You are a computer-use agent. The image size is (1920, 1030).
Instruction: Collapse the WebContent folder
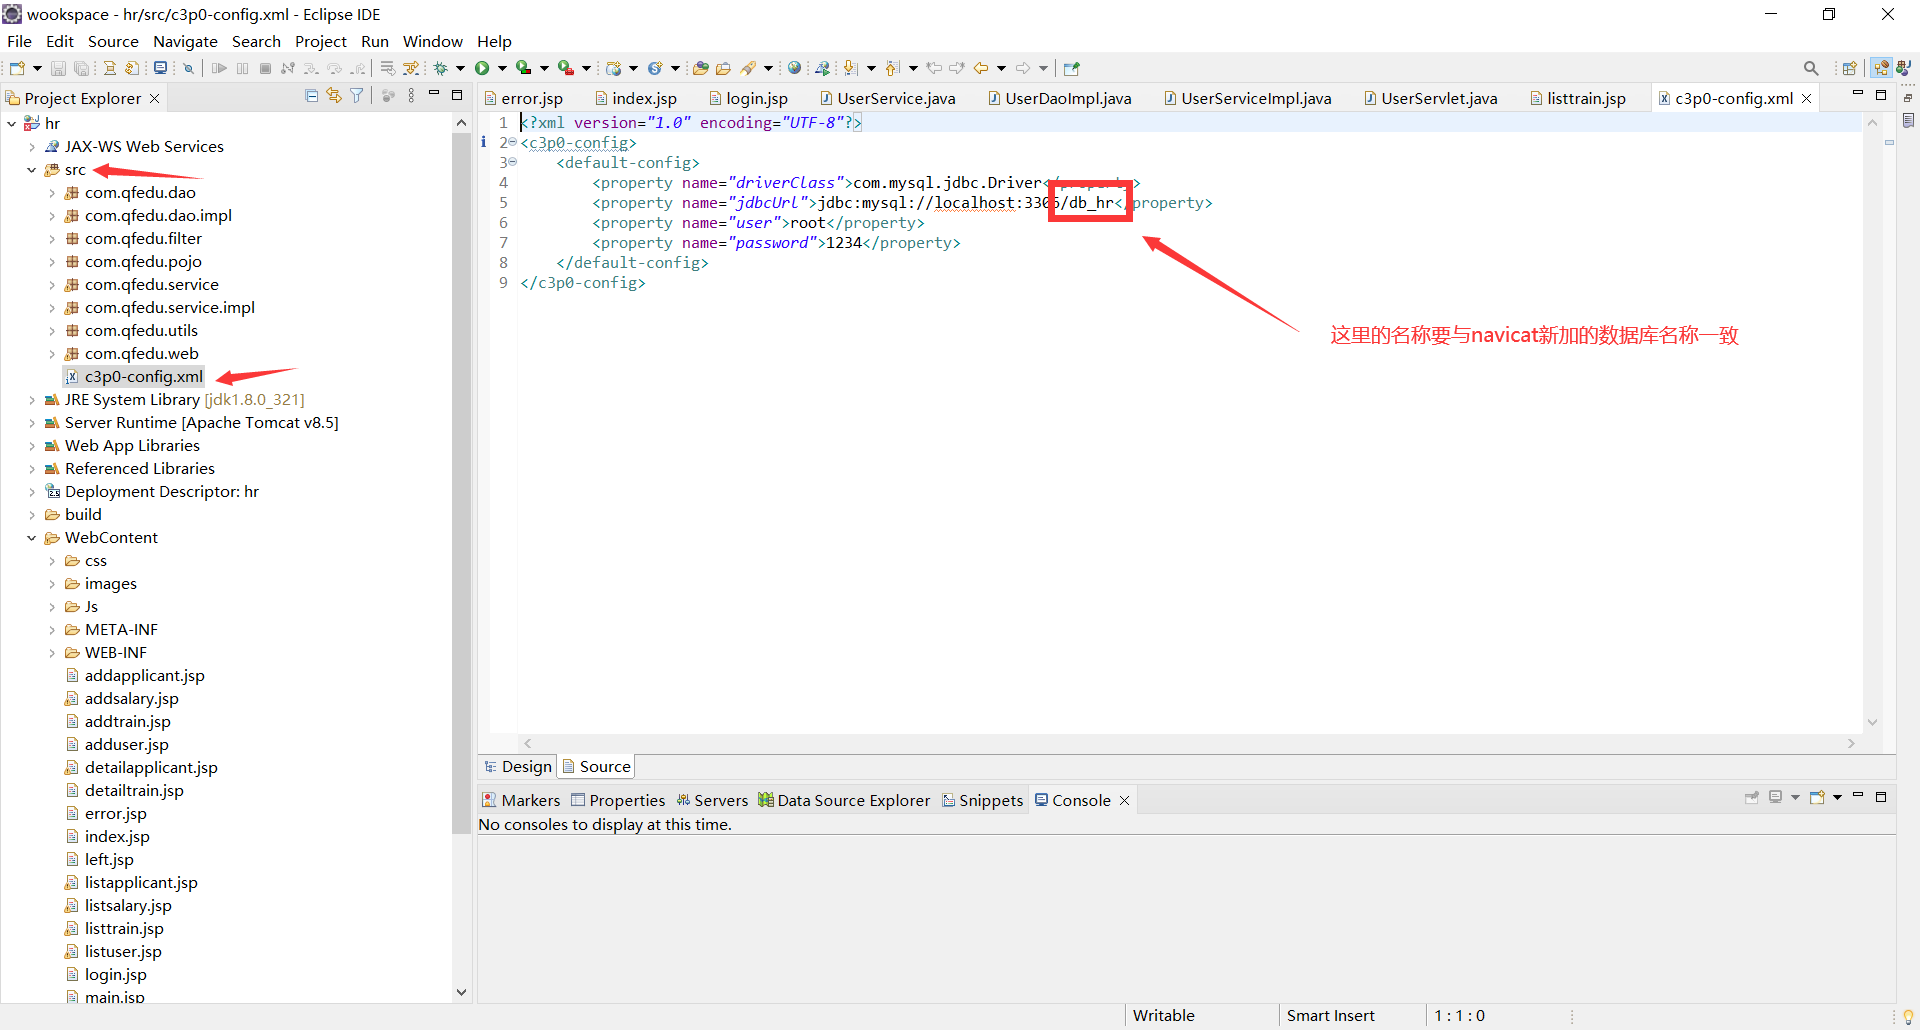31,538
